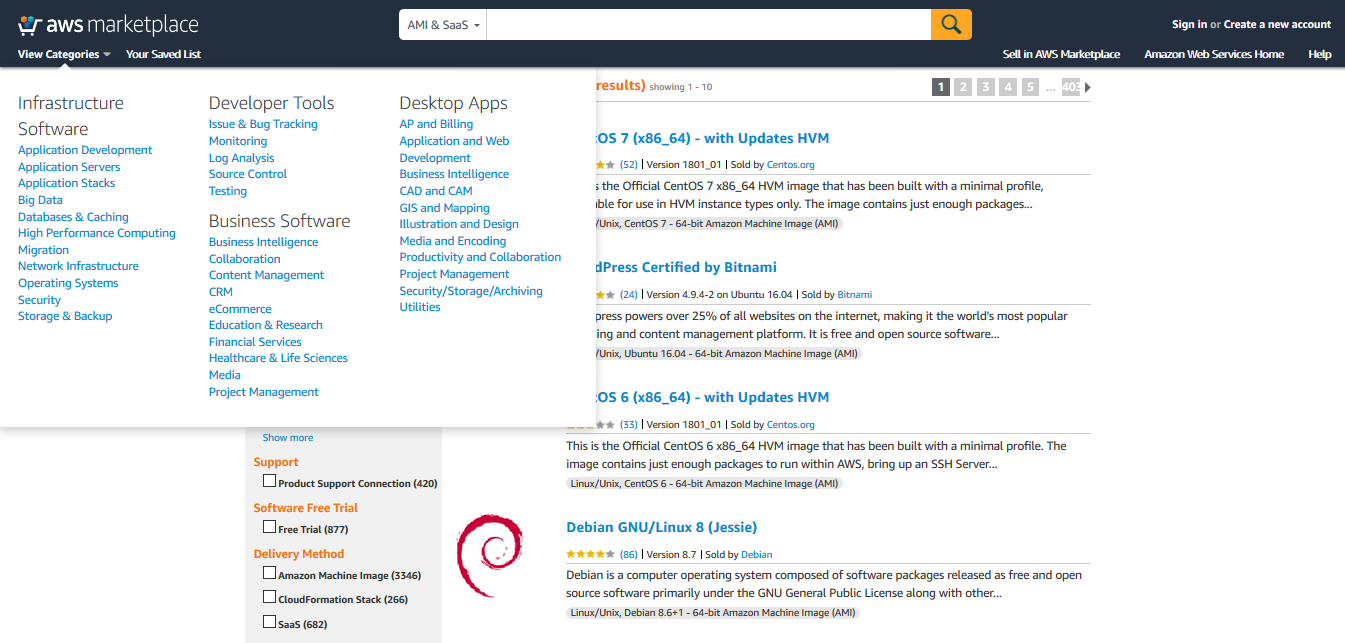
Task: Select Media under Business Software
Action: click(x=225, y=375)
